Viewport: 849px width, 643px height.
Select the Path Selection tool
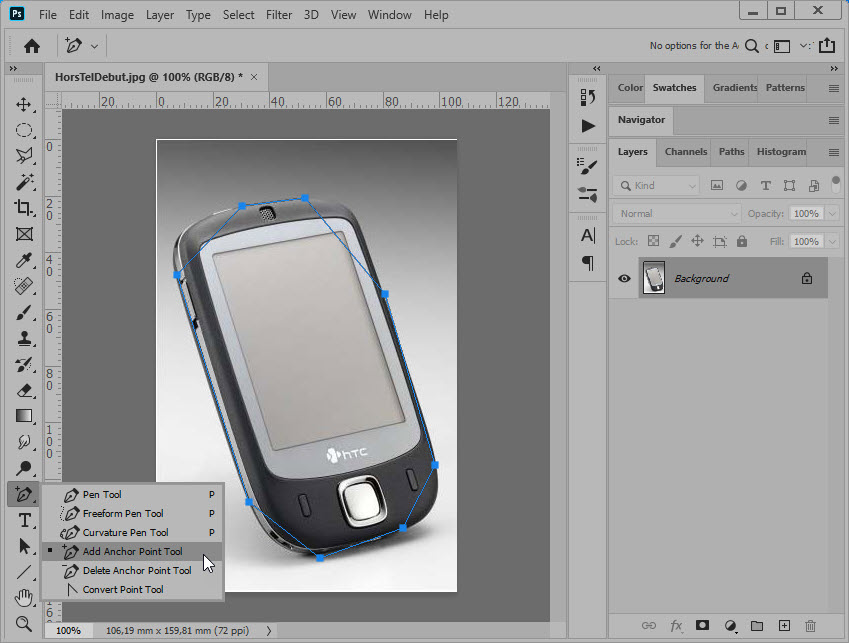tap(23, 546)
